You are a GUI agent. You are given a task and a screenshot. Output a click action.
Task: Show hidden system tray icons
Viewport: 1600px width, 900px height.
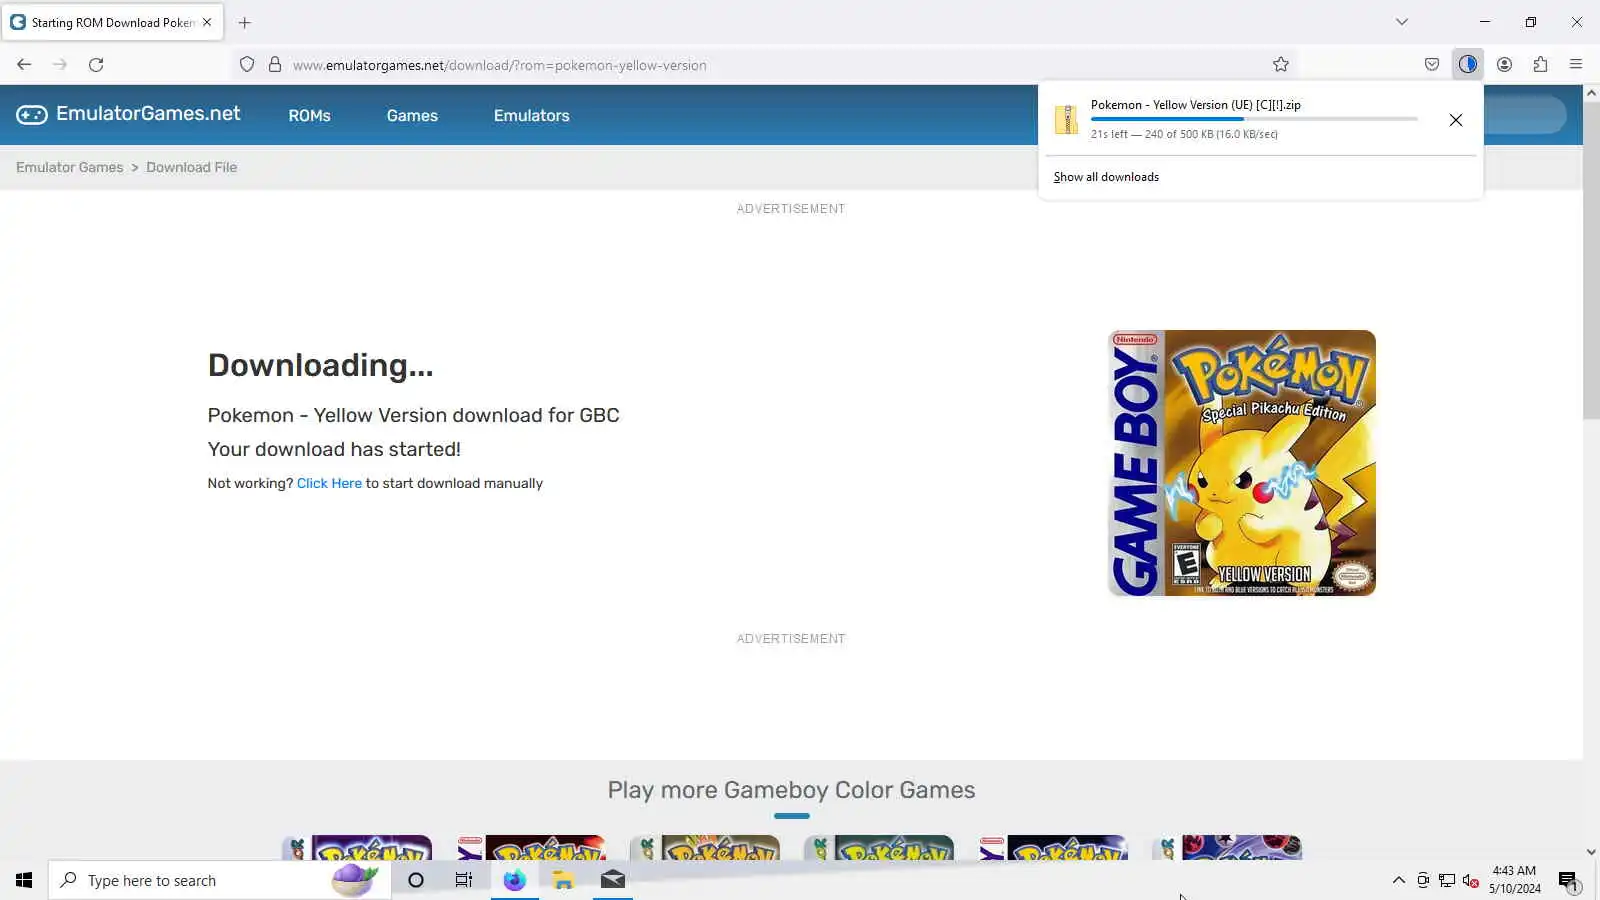pyautogui.click(x=1398, y=880)
